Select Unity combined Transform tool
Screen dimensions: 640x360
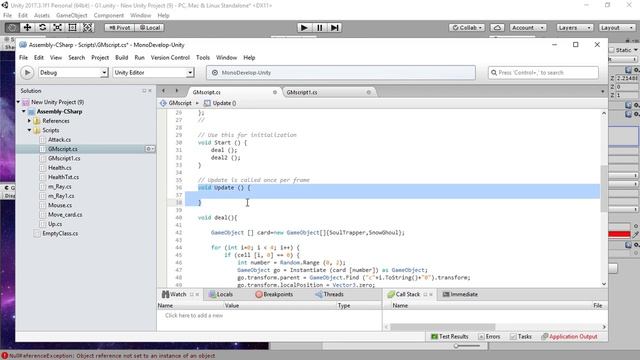pyautogui.click(x=88, y=27)
